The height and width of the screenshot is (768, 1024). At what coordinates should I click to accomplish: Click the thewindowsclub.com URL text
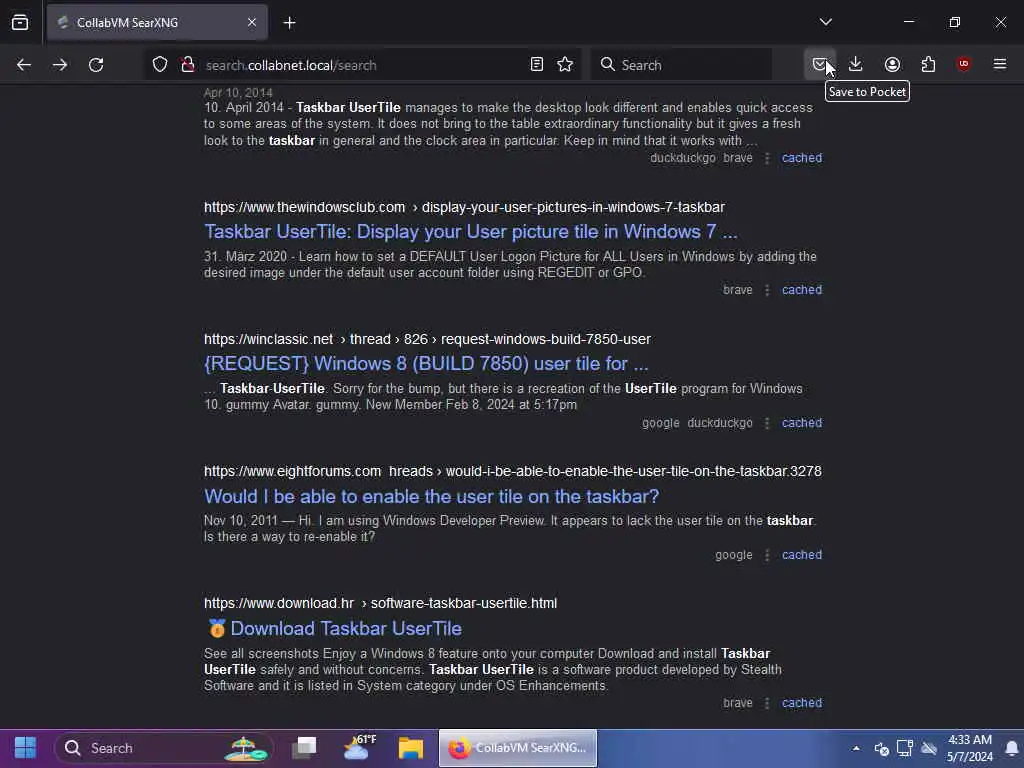pyautogui.click(x=464, y=208)
